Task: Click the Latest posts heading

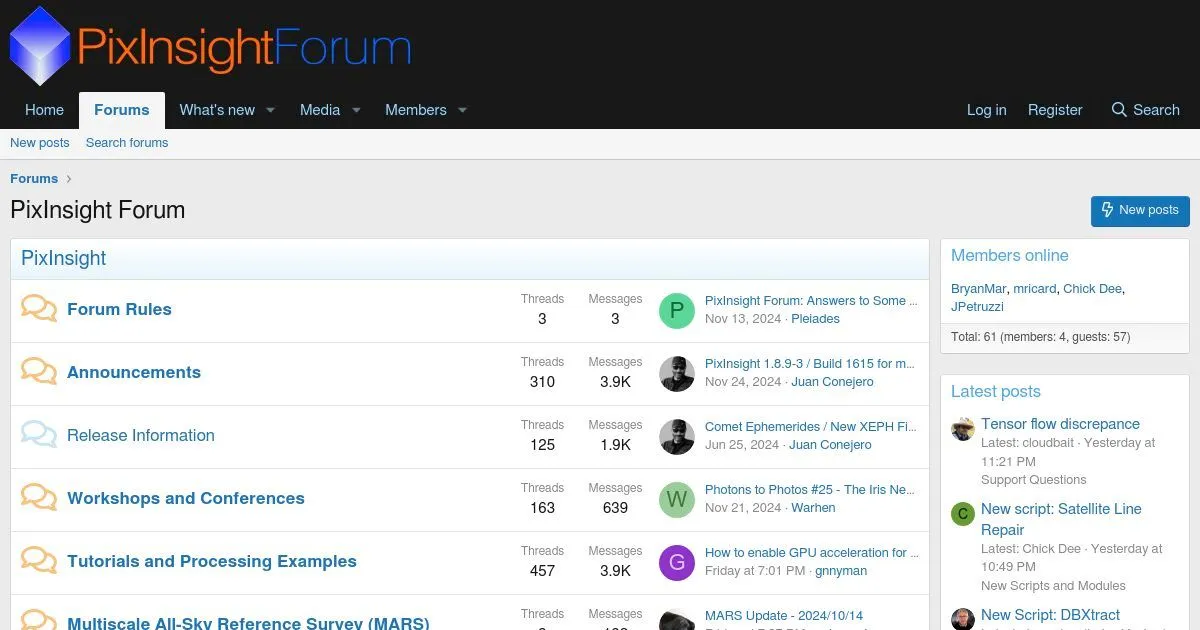Action: pyautogui.click(x=996, y=391)
